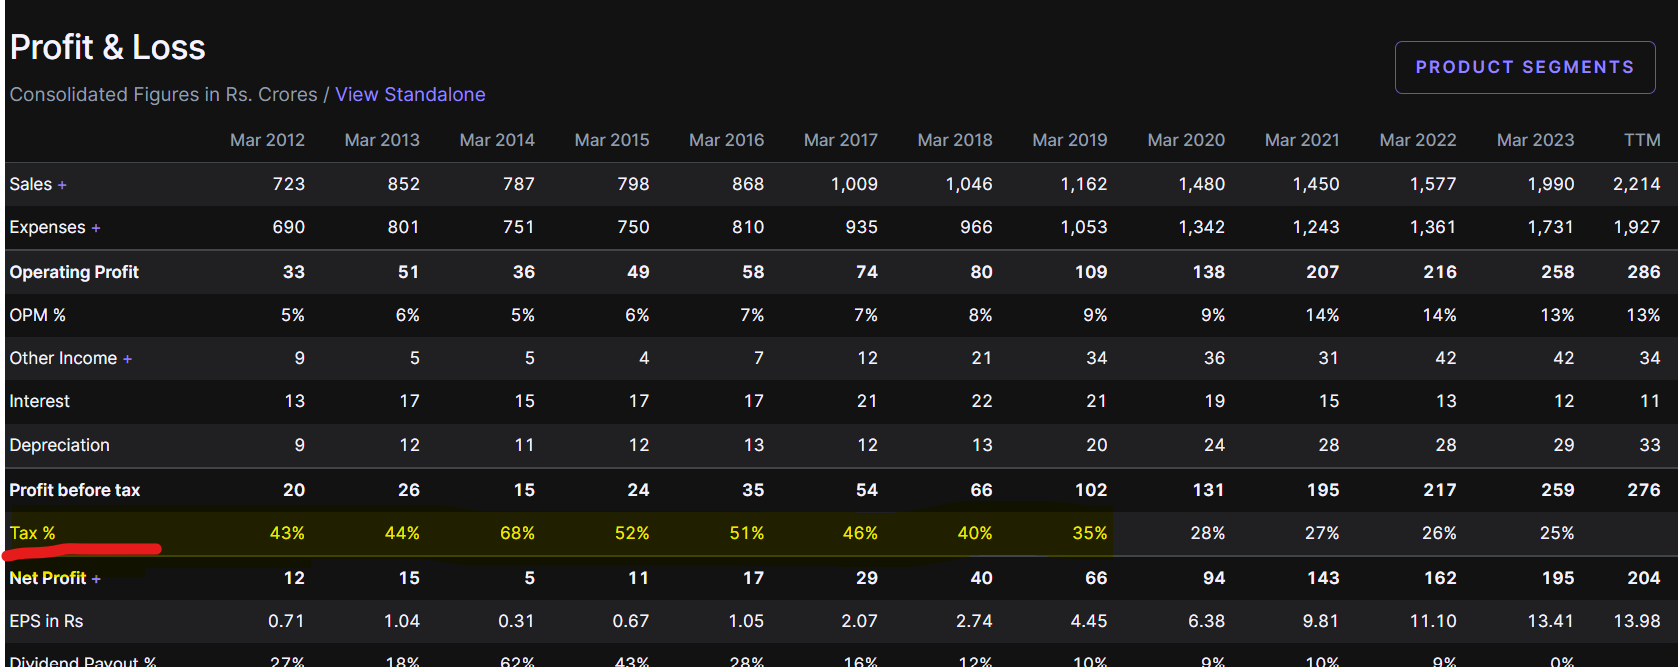Click the EPS in Rs label
The image size is (1678, 667).
pyautogui.click(x=46, y=621)
